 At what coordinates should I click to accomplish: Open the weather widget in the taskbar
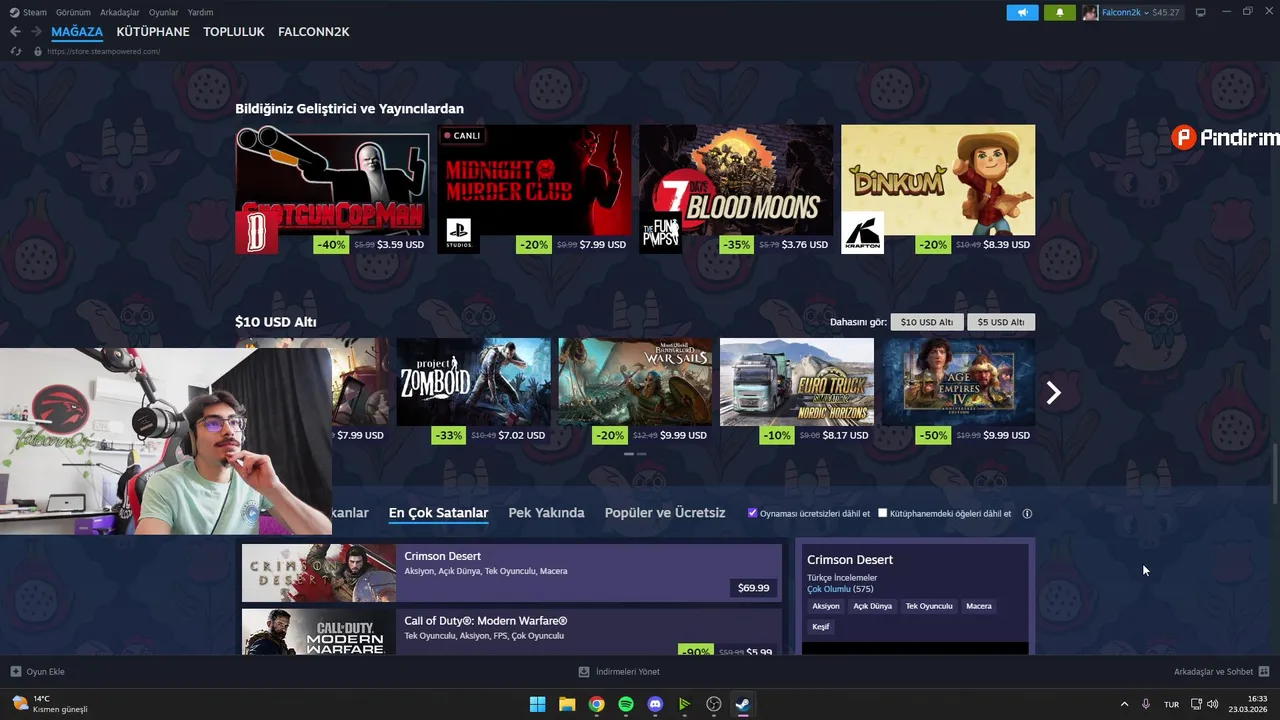[50, 704]
